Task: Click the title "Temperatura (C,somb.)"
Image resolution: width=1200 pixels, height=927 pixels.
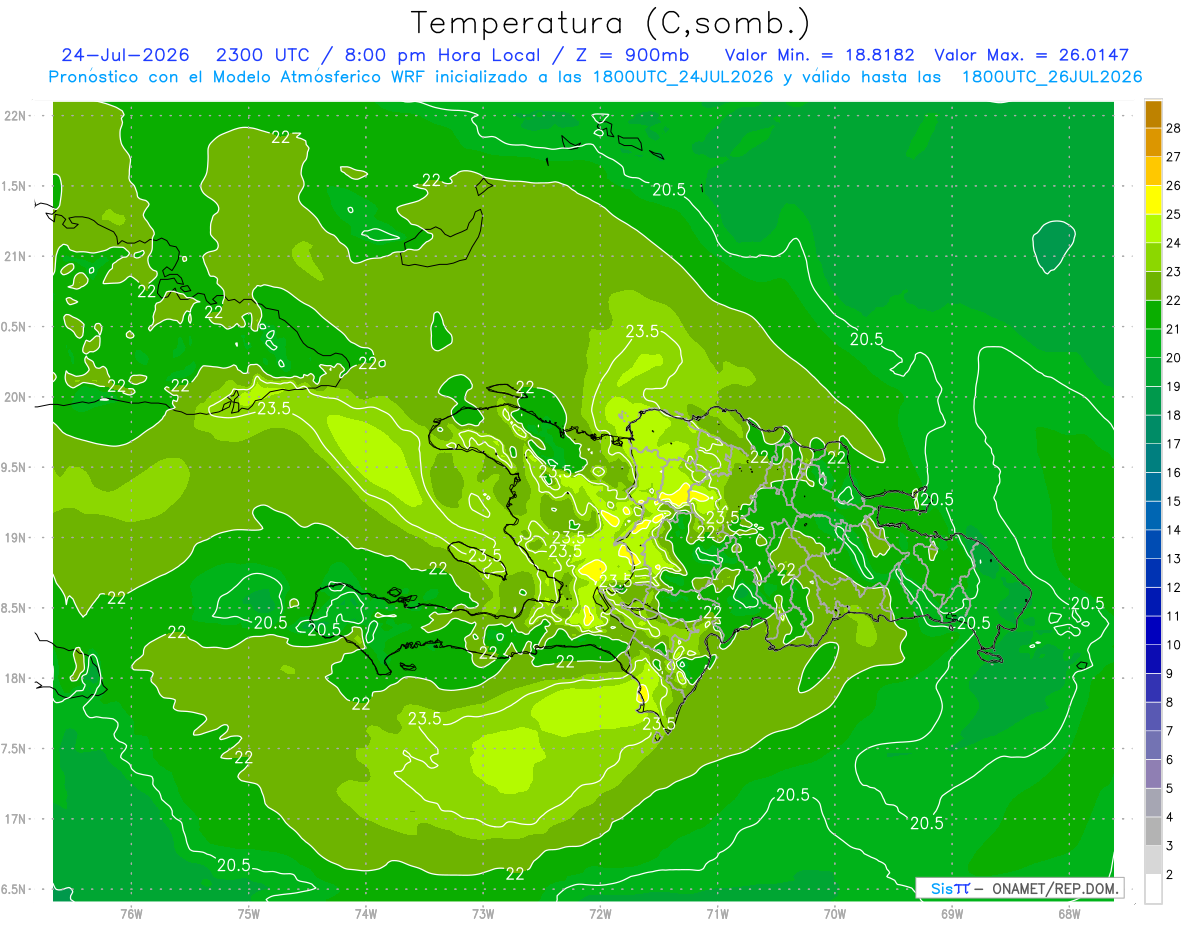Action: [x=611, y=23]
